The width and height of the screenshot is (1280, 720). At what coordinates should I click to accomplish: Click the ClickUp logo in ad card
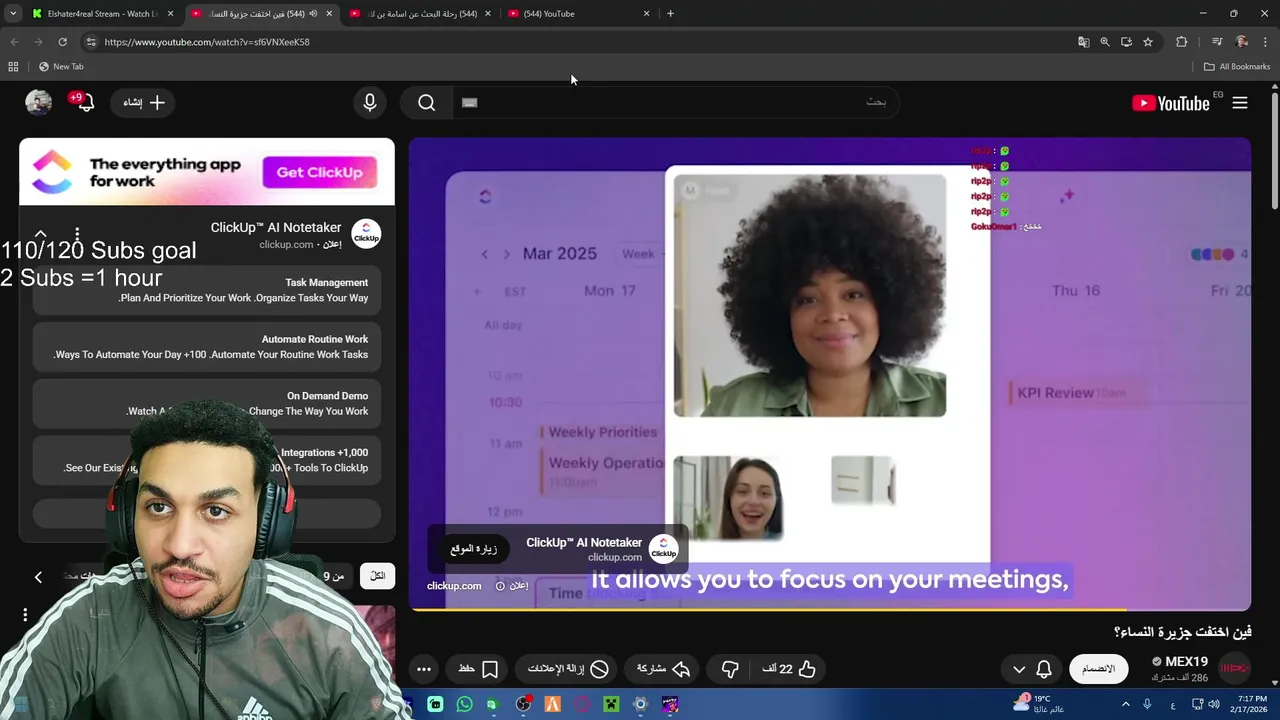point(366,234)
